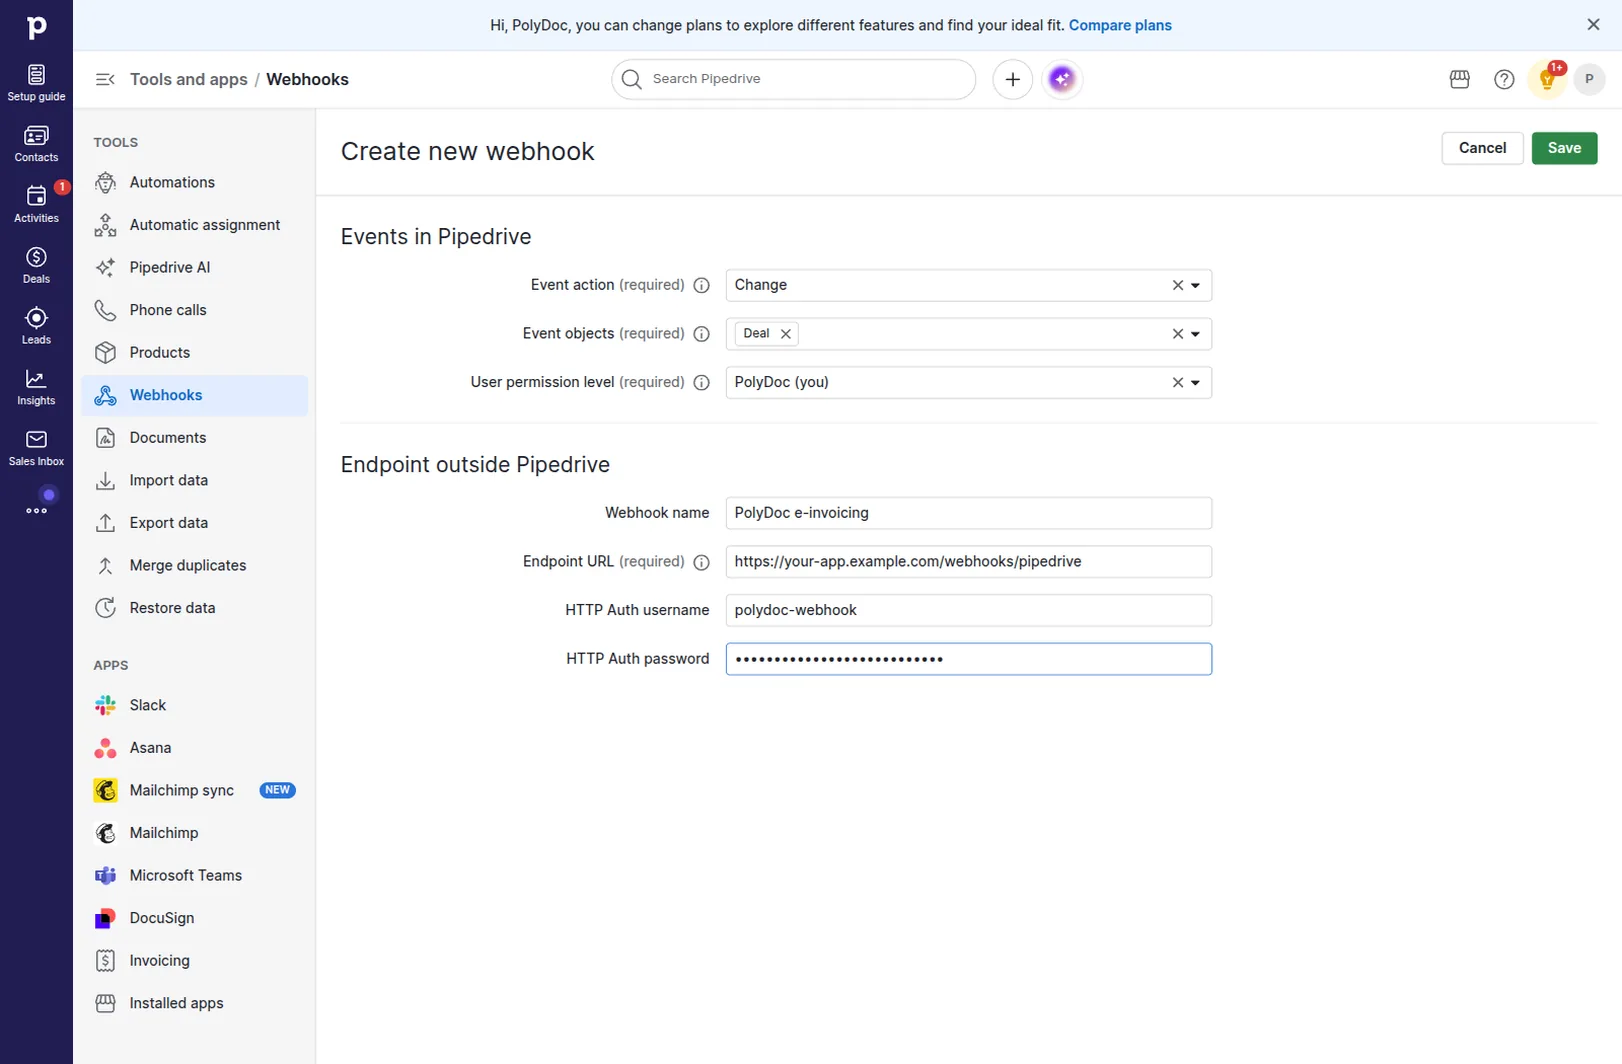Follow the Compare plans link
The image size is (1622, 1064).
(x=1120, y=25)
